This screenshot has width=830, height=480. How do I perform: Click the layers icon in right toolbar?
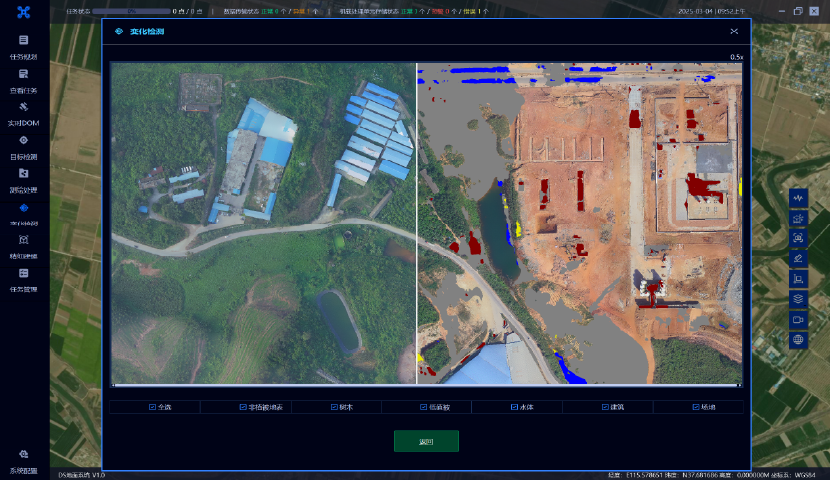tap(798, 298)
